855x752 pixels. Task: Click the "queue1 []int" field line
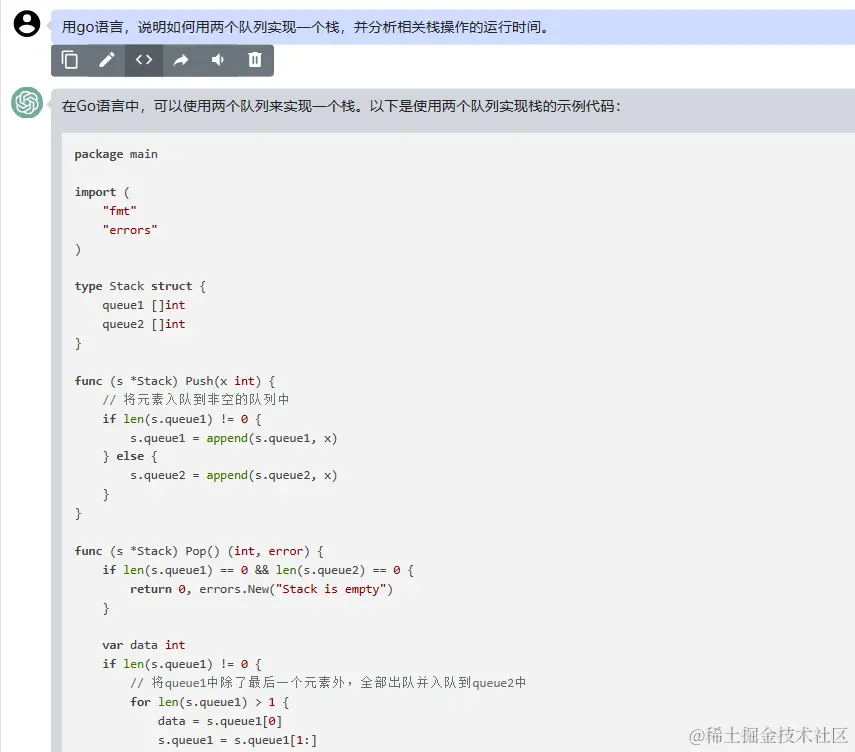(144, 305)
